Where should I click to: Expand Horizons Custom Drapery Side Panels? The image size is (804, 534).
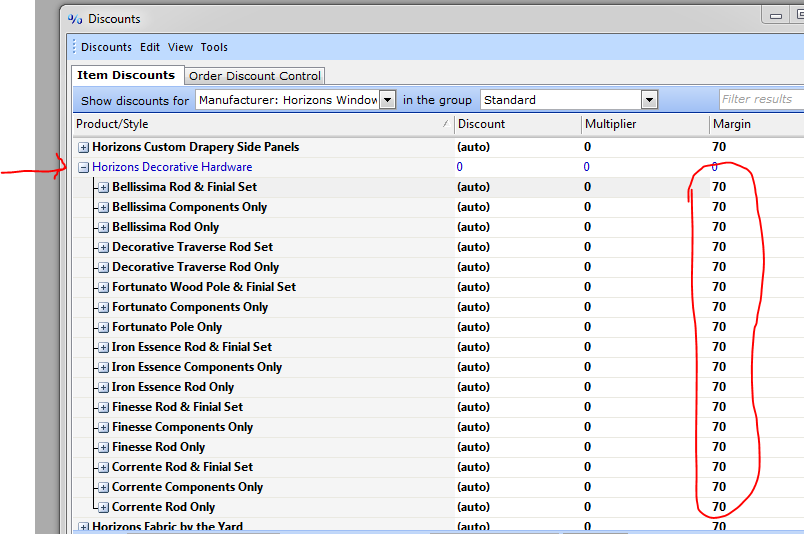(83, 148)
